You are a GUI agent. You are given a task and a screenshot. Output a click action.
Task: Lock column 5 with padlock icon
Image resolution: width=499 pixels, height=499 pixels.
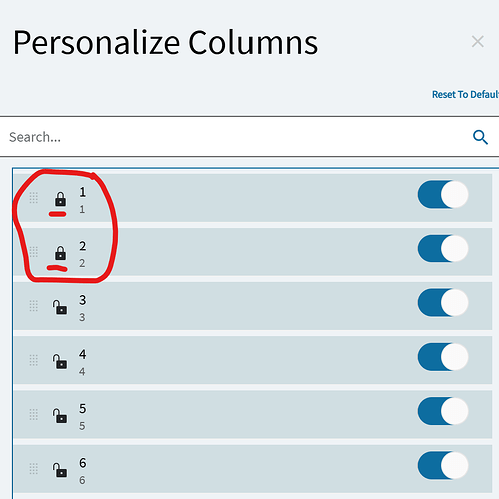pos(60,415)
